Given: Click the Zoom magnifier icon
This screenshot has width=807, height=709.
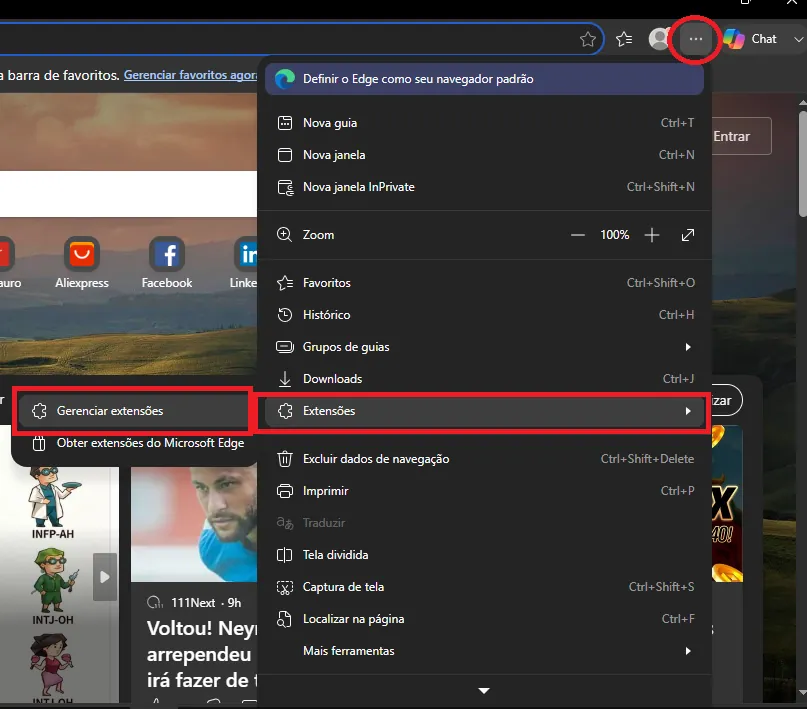Looking at the screenshot, I should (x=284, y=235).
